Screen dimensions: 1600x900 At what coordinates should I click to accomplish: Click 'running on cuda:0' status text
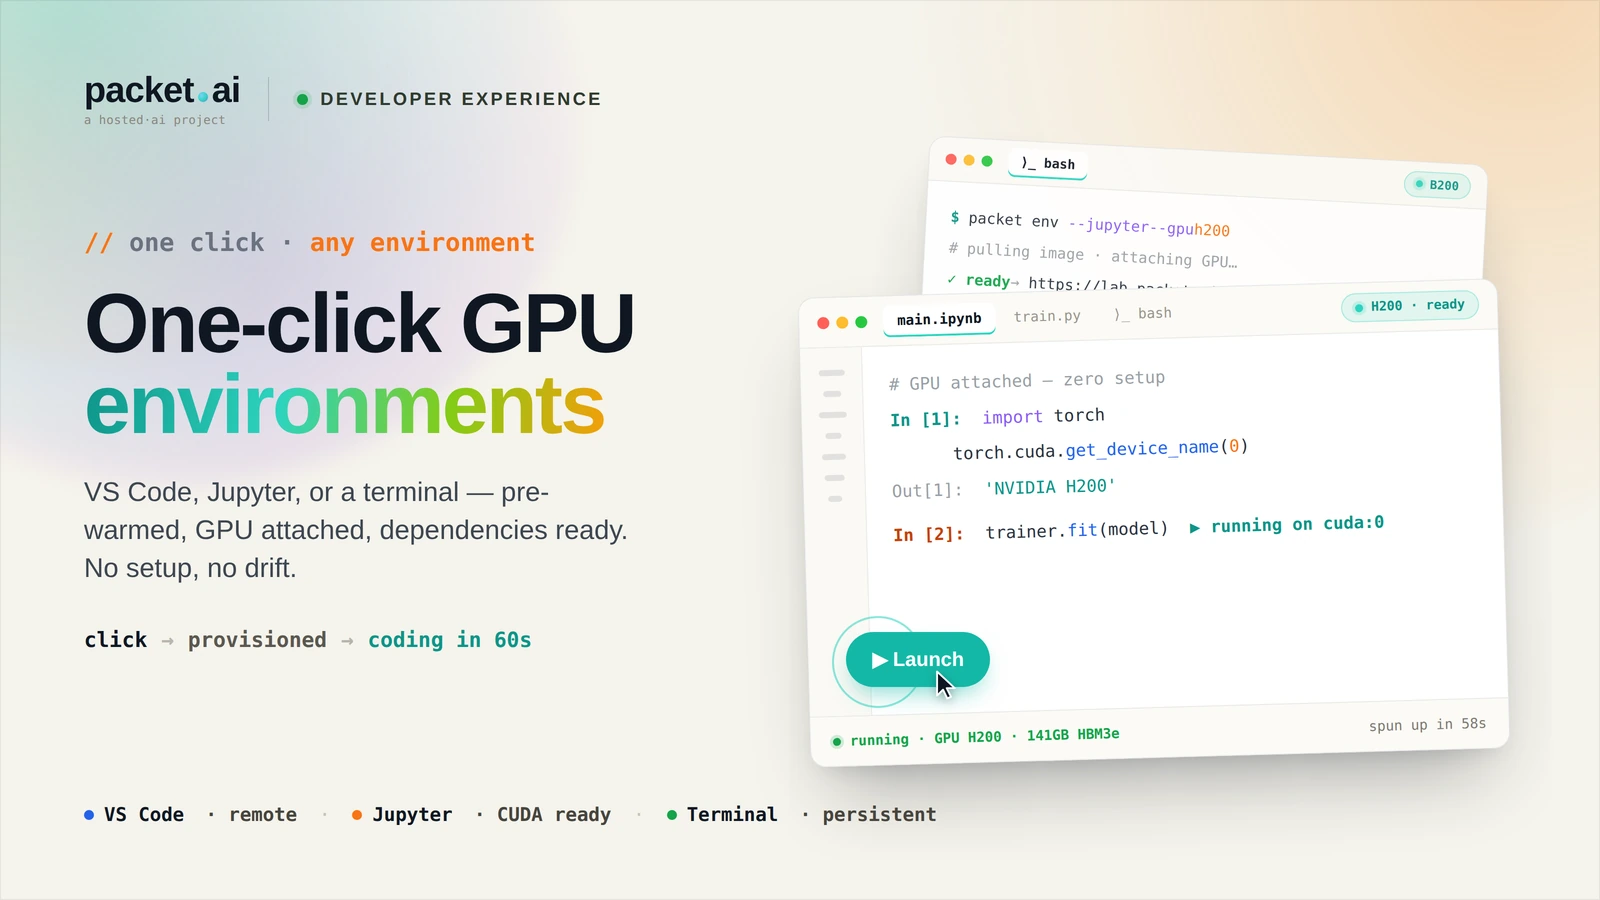point(1297,524)
